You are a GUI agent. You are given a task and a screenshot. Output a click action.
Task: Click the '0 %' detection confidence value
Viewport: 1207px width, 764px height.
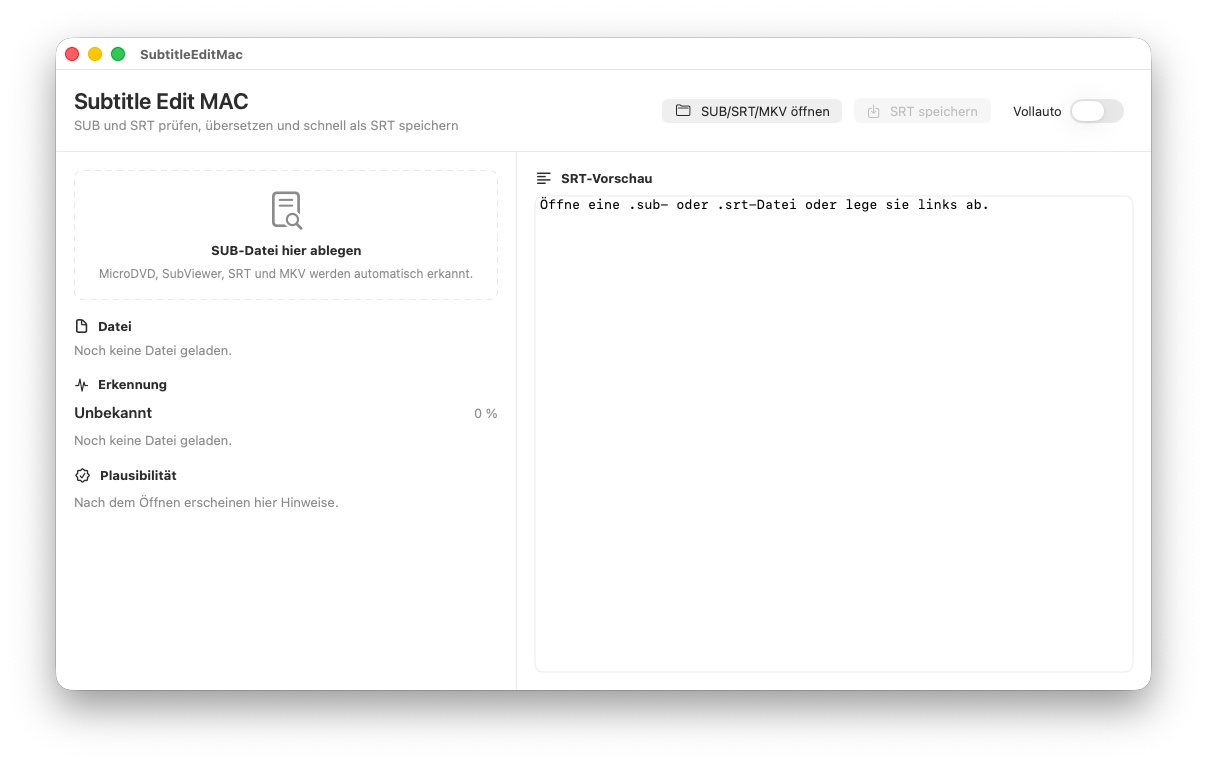[x=486, y=414]
